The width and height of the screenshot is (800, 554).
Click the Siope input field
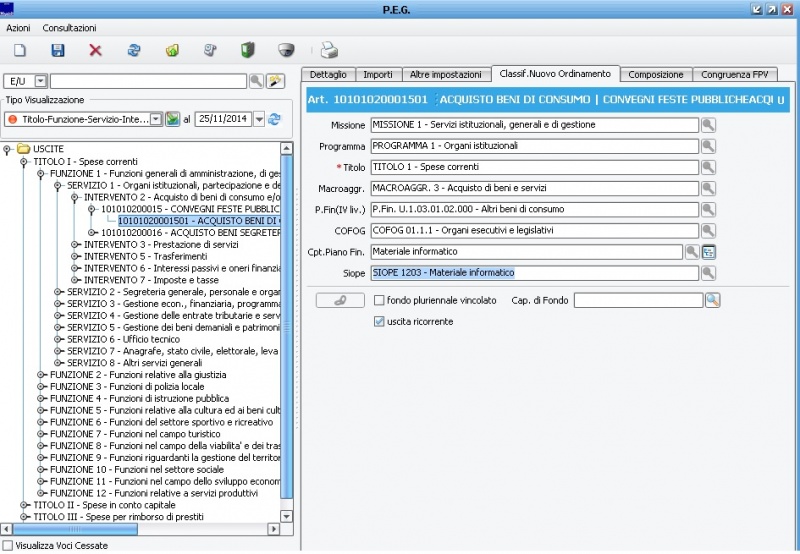click(x=533, y=272)
